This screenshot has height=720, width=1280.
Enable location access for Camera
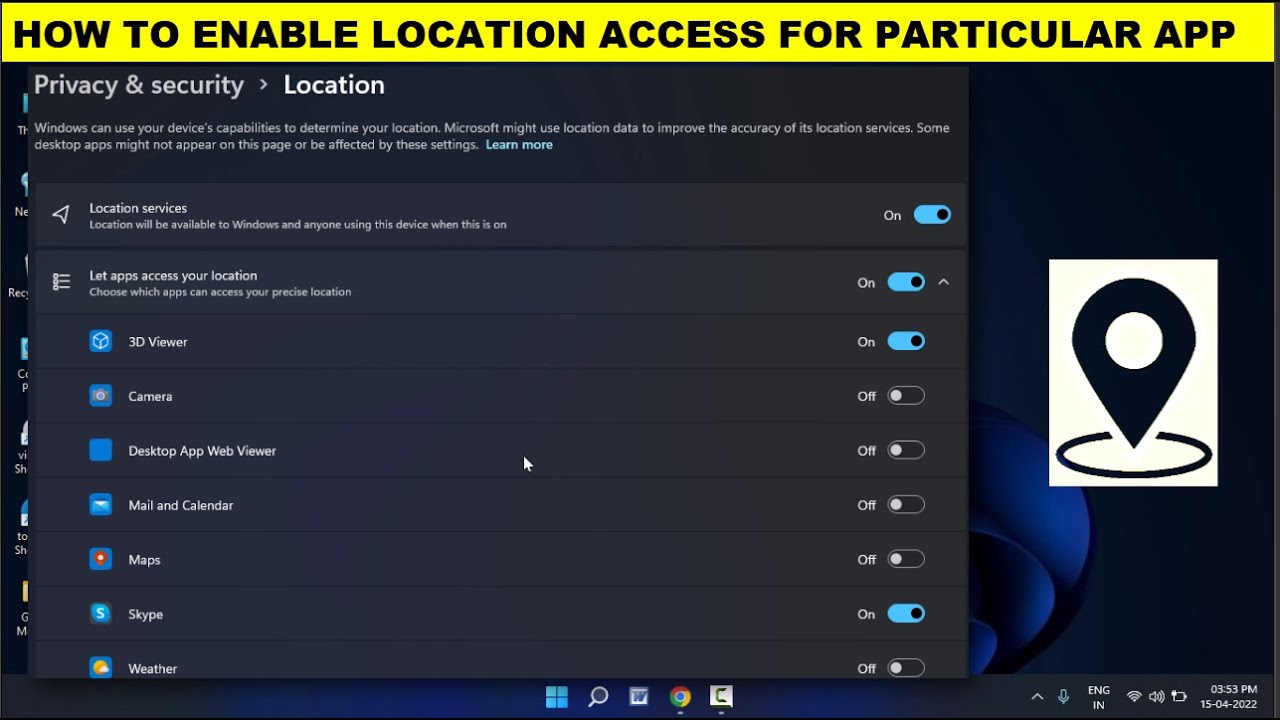tap(906, 396)
